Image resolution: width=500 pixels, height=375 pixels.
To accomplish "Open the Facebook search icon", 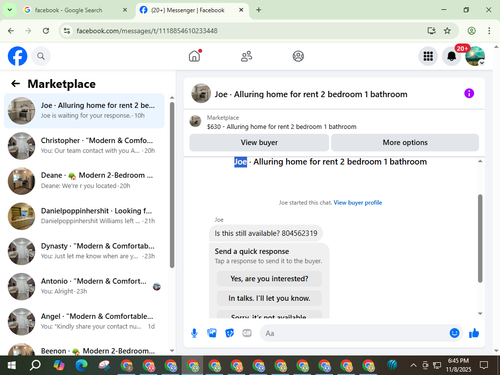I will pyautogui.click(x=41, y=56).
